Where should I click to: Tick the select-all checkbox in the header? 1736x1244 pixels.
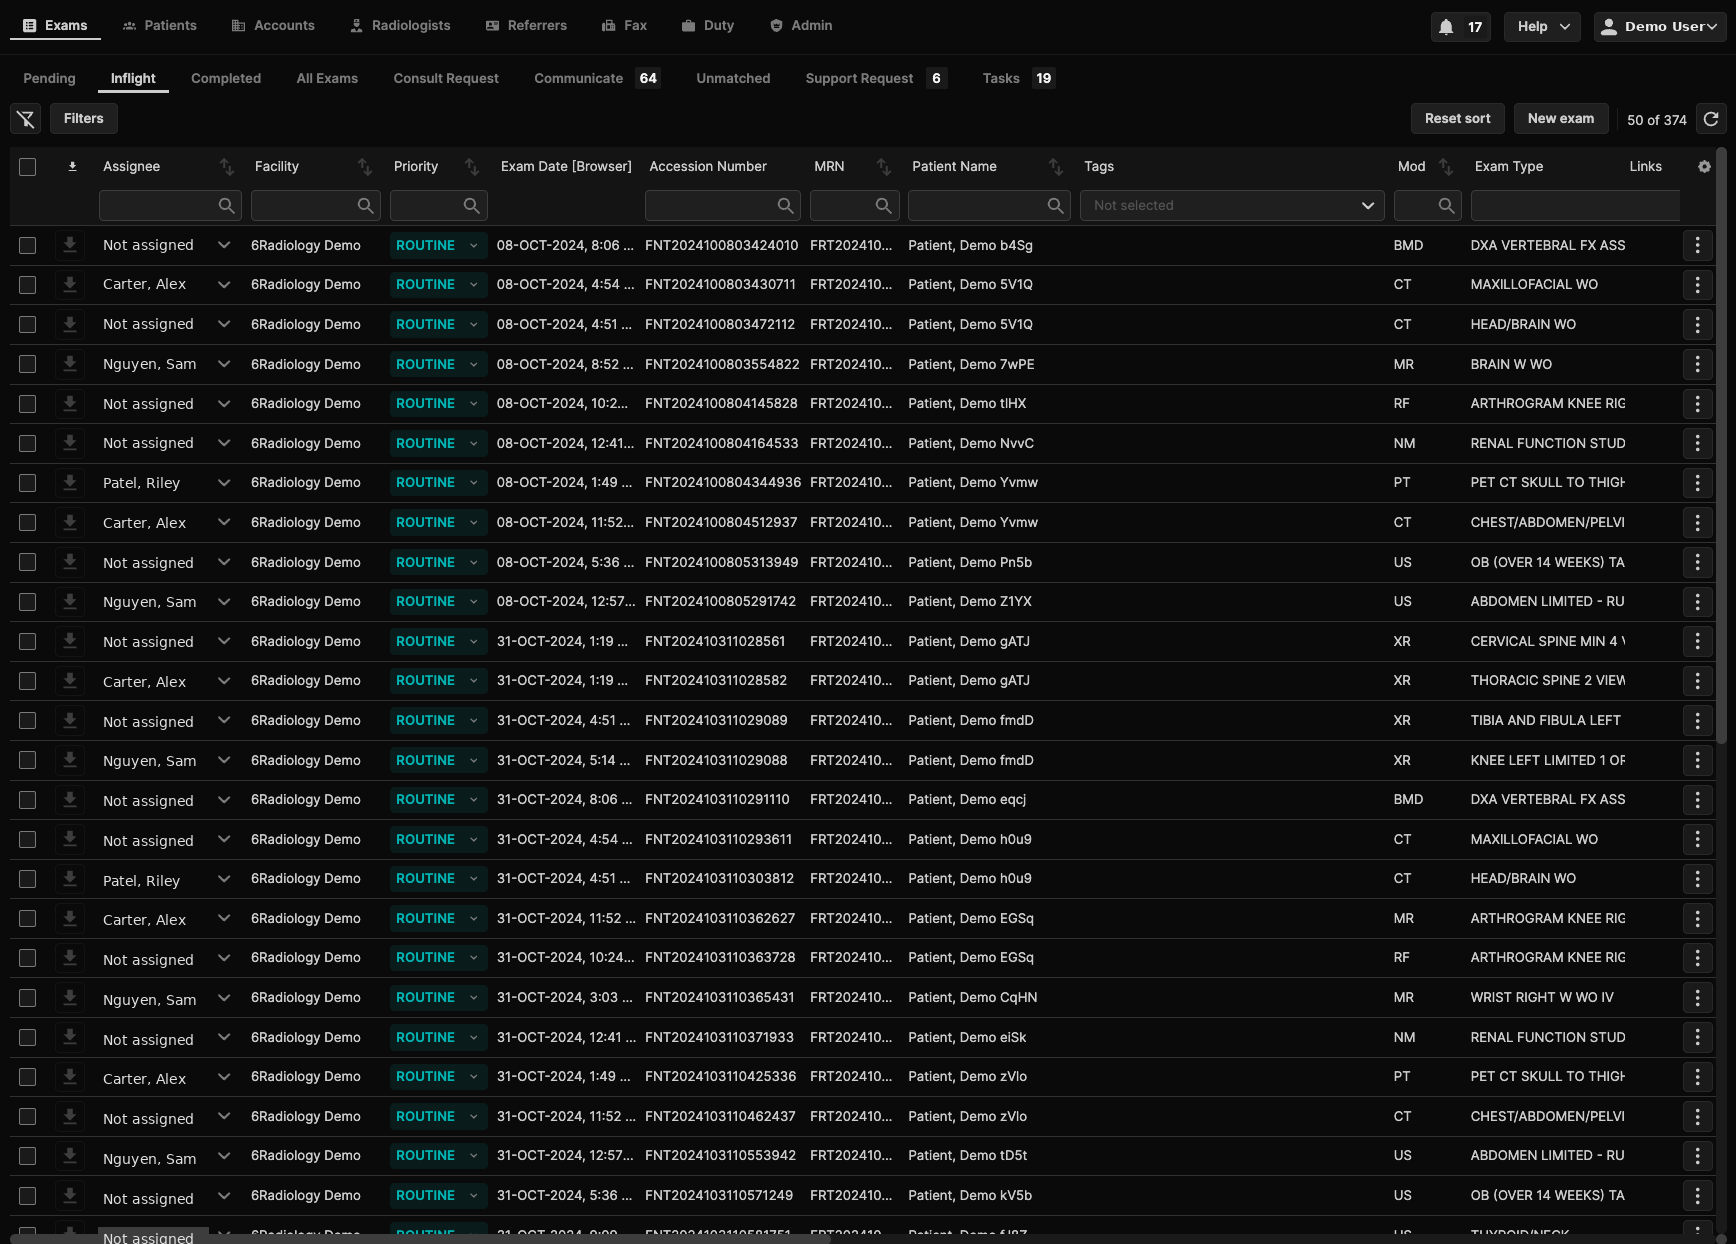[x=28, y=167]
